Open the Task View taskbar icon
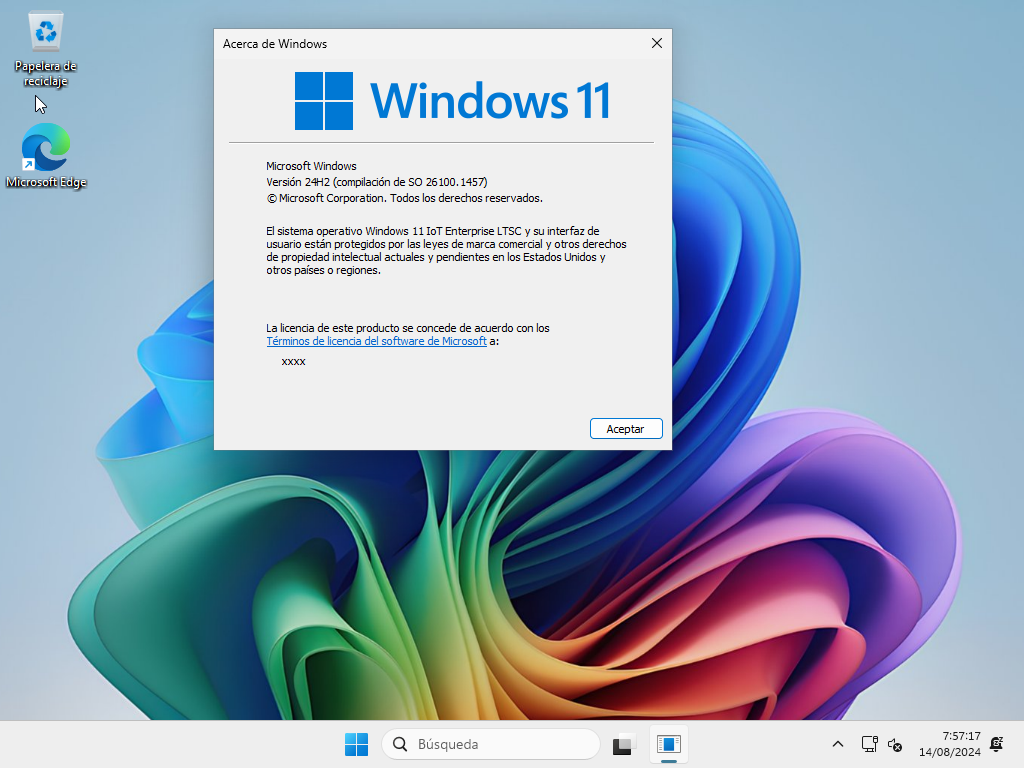The width and height of the screenshot is (1024, 768). pos(624,744)
